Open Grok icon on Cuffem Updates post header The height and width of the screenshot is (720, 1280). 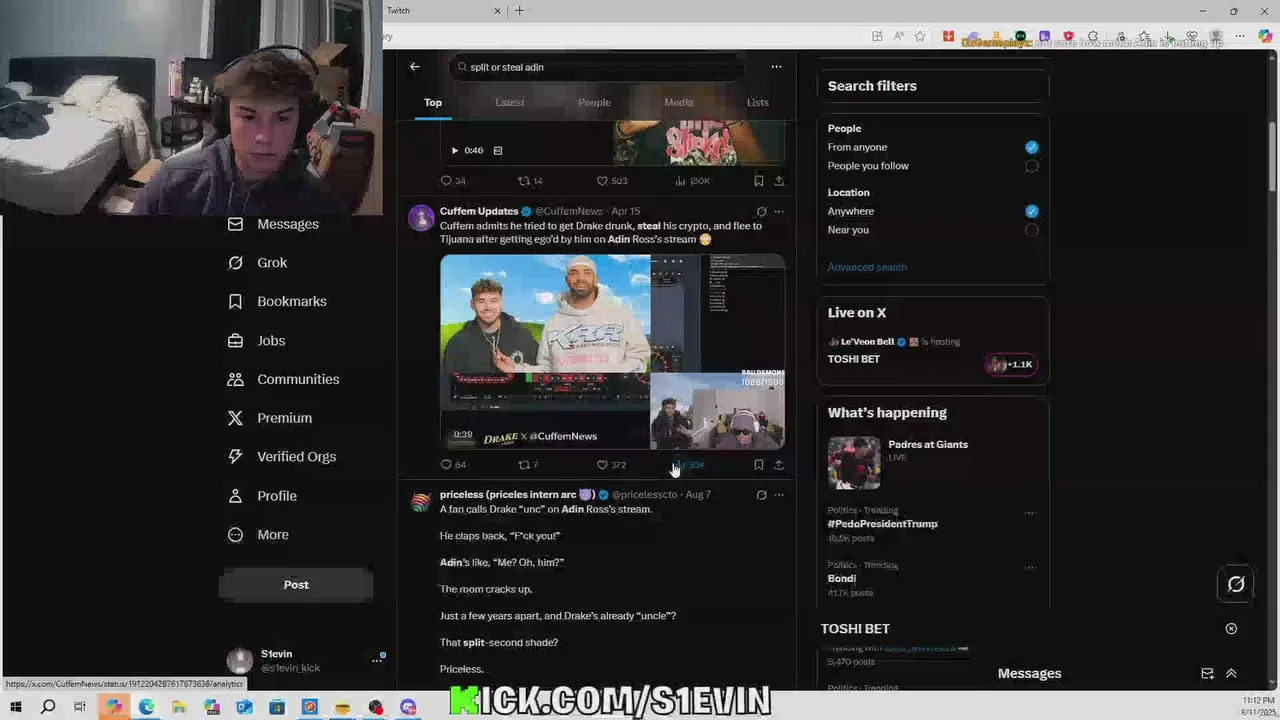click(761, 212)
